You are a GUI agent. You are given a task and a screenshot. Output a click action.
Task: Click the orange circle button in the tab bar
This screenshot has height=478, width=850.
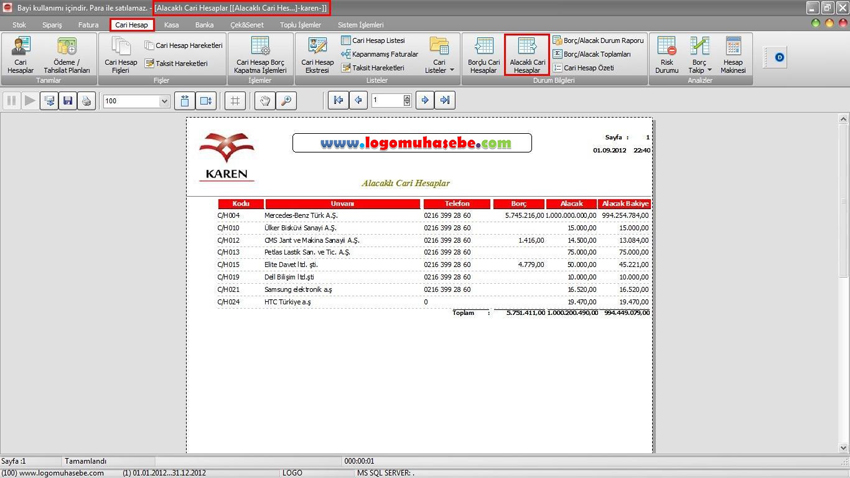tap(829, 23)
